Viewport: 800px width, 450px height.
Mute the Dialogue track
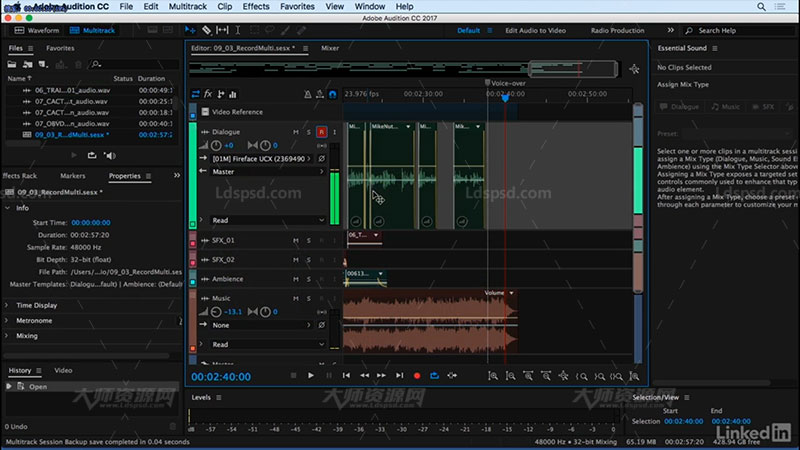coord(296,132)
